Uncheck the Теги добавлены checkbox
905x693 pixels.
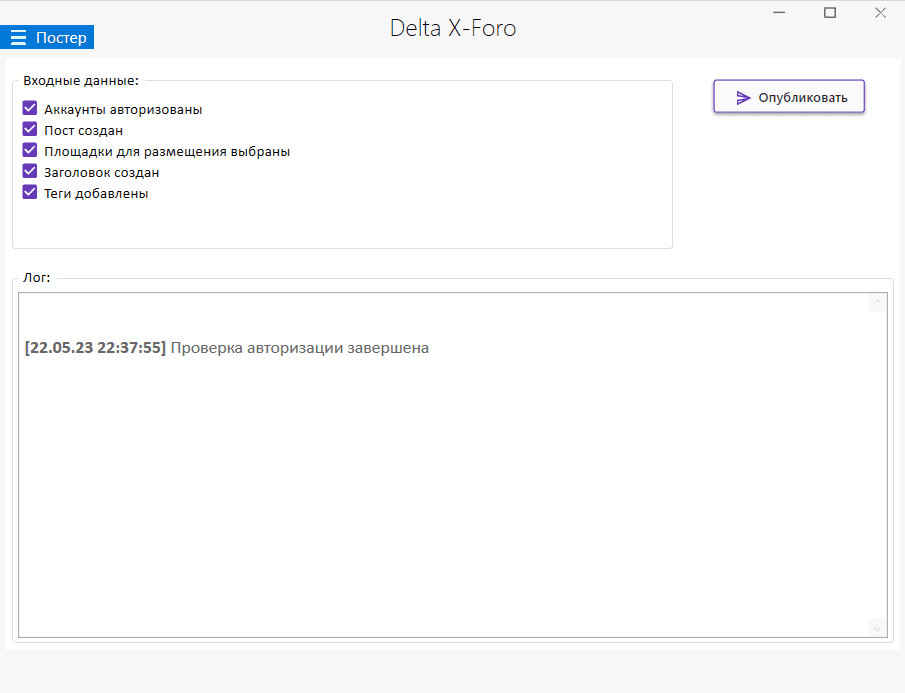pyautogui.click(x=30, y=193)
